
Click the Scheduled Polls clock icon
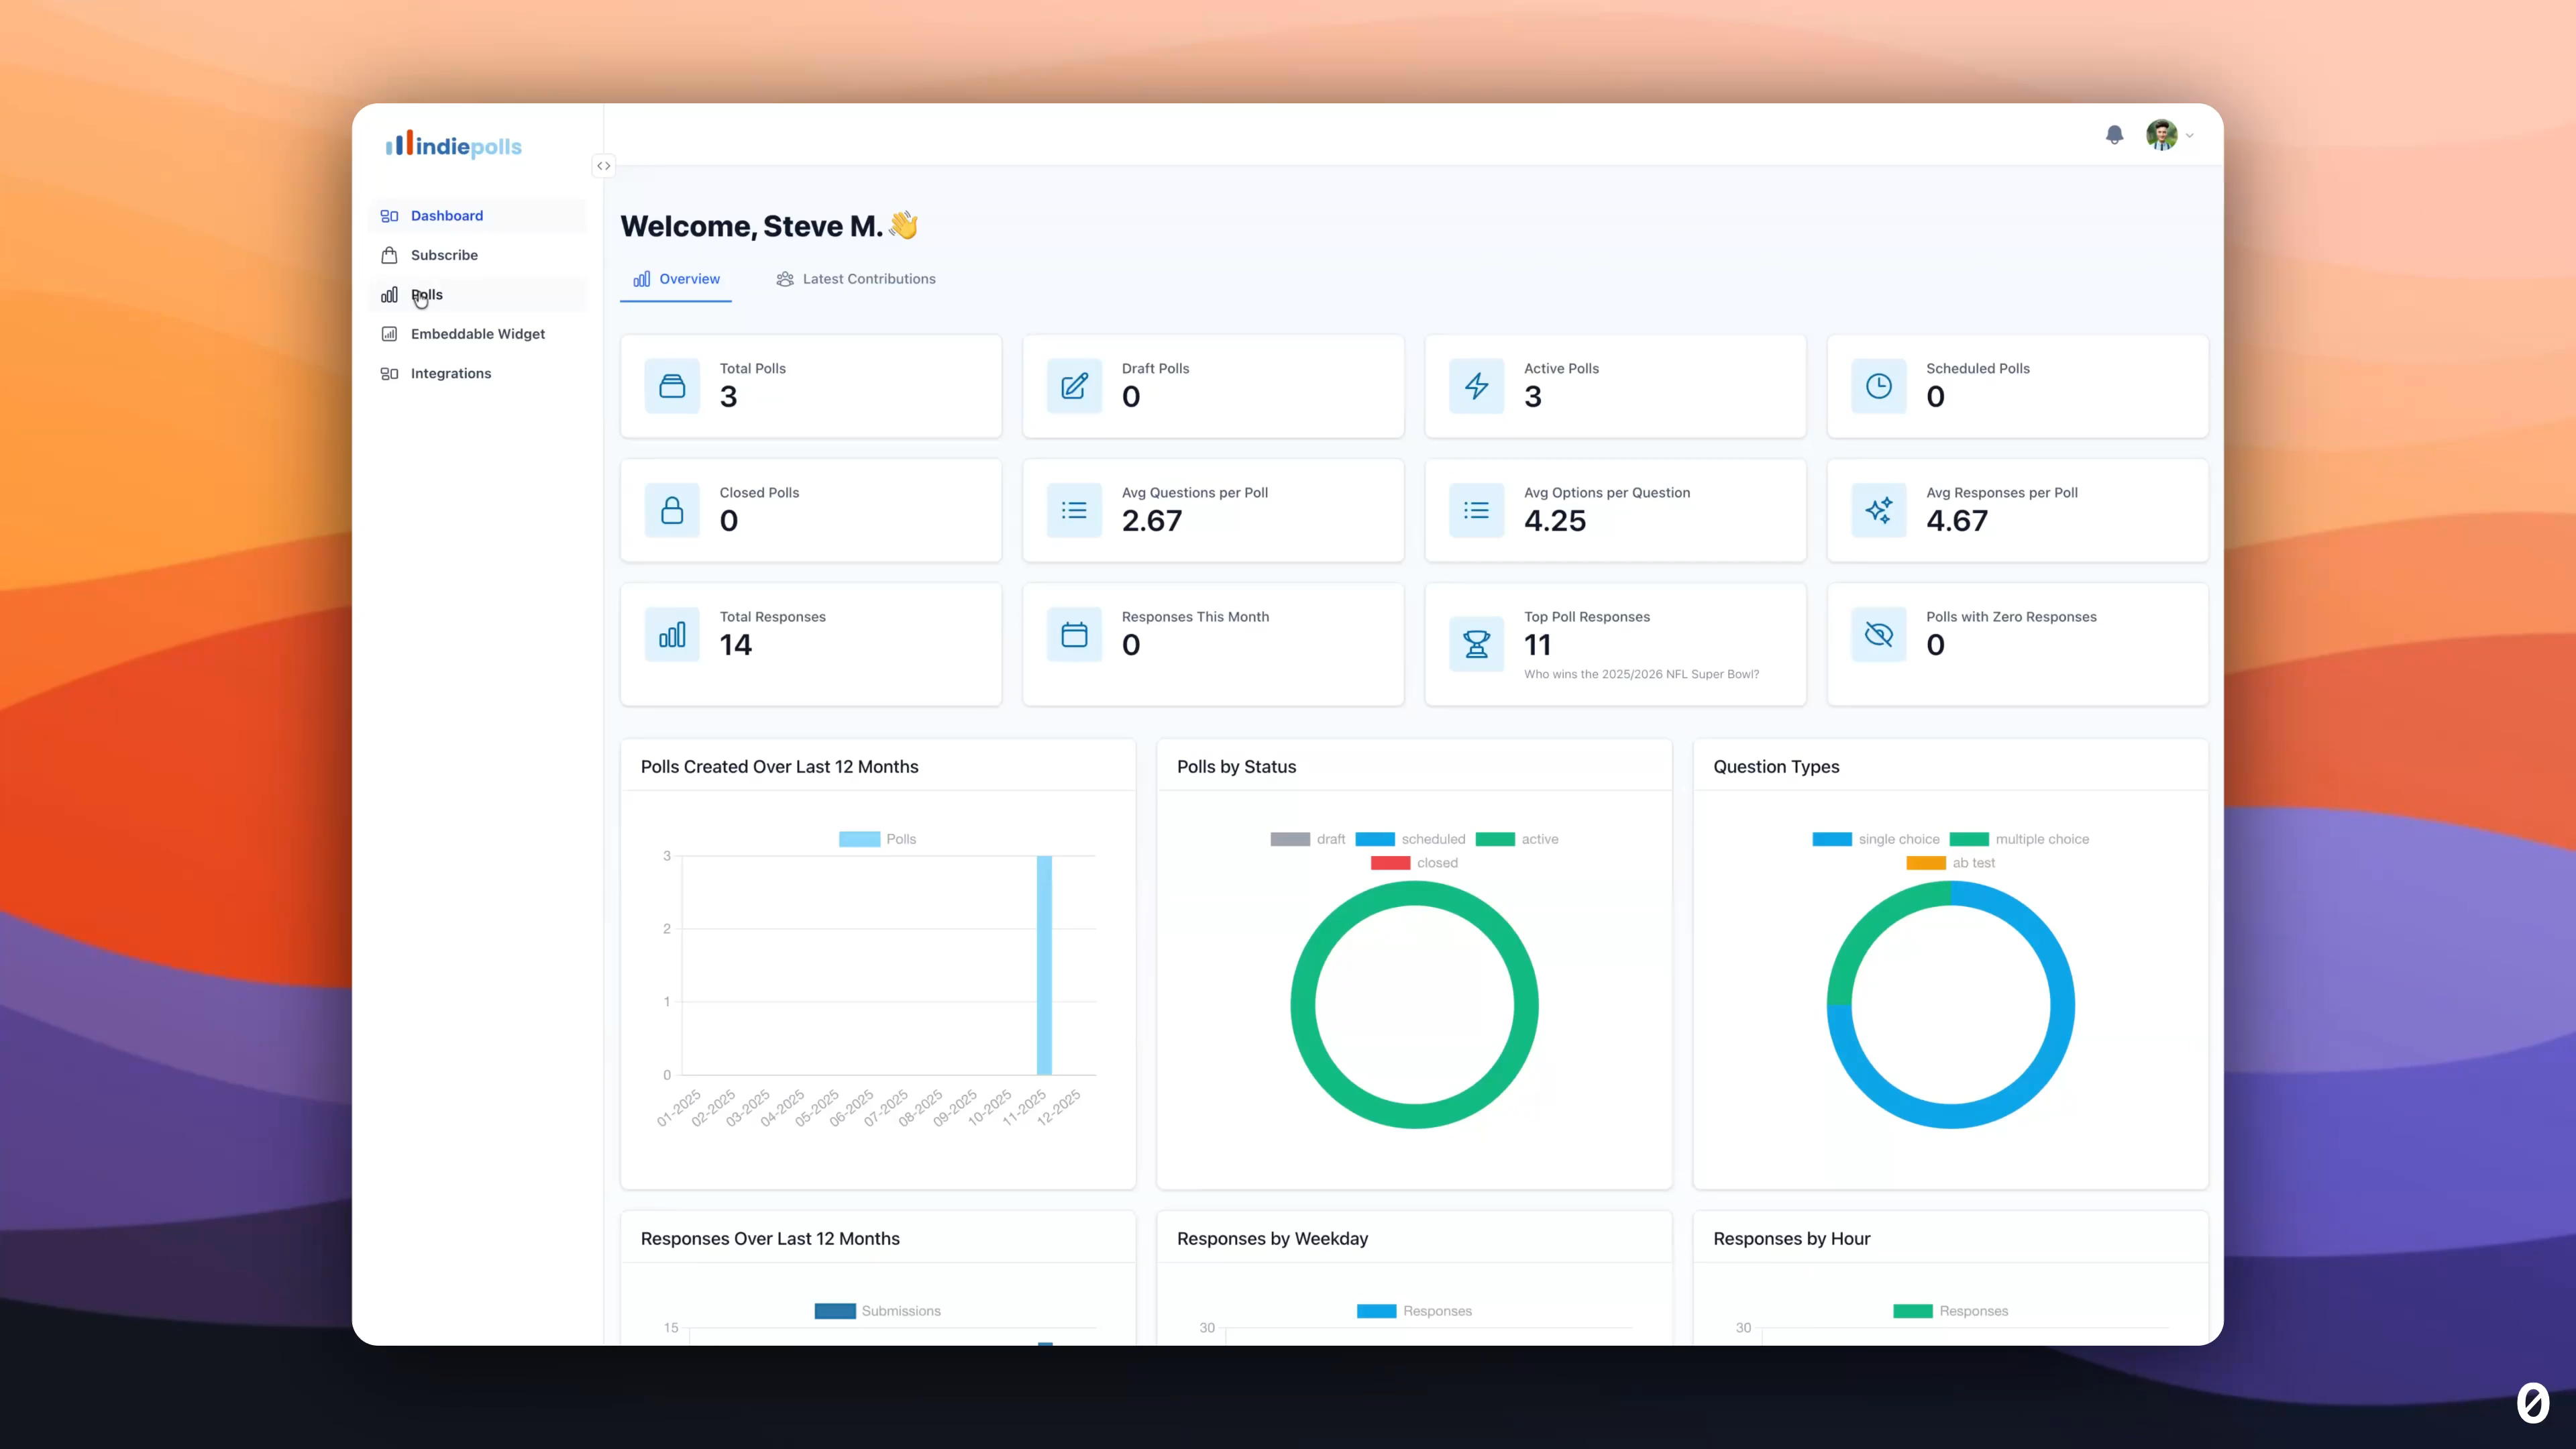click(1879, 386)
